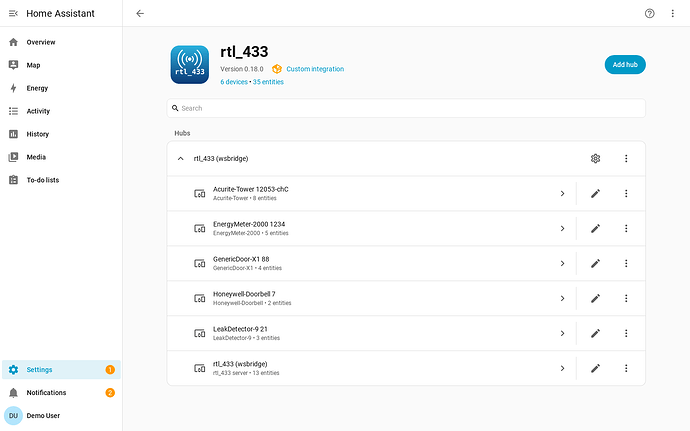Open the help question mark icon
This screenshot has width=690, height=431.
click(650, 14)
